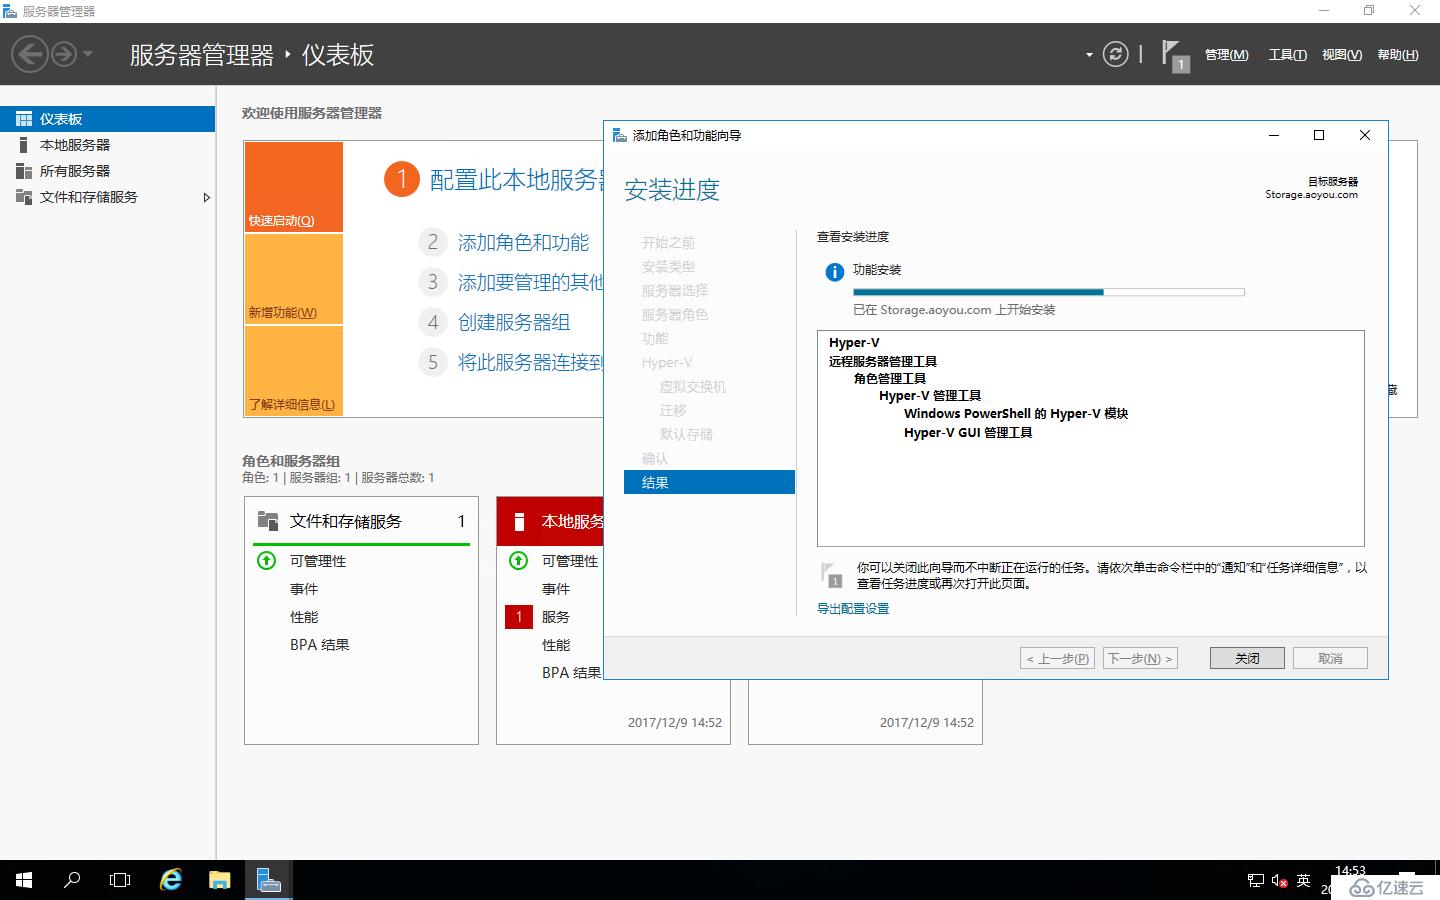Click the 英 input method indicator
This screenshot has width=1440, height=900.
pos(1303,880)
